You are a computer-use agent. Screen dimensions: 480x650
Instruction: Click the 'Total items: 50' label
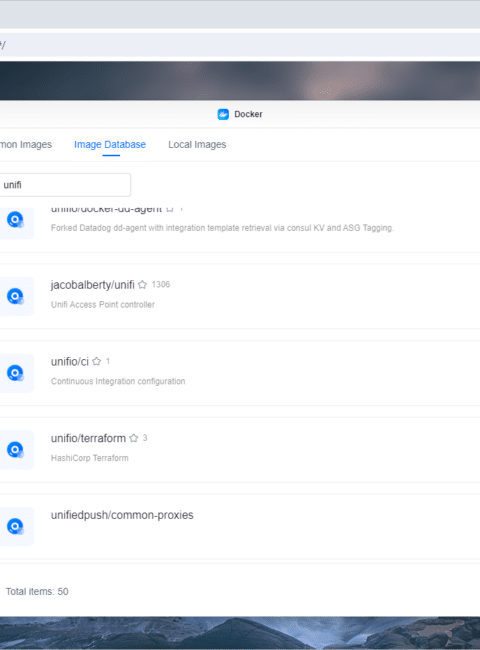37,592
